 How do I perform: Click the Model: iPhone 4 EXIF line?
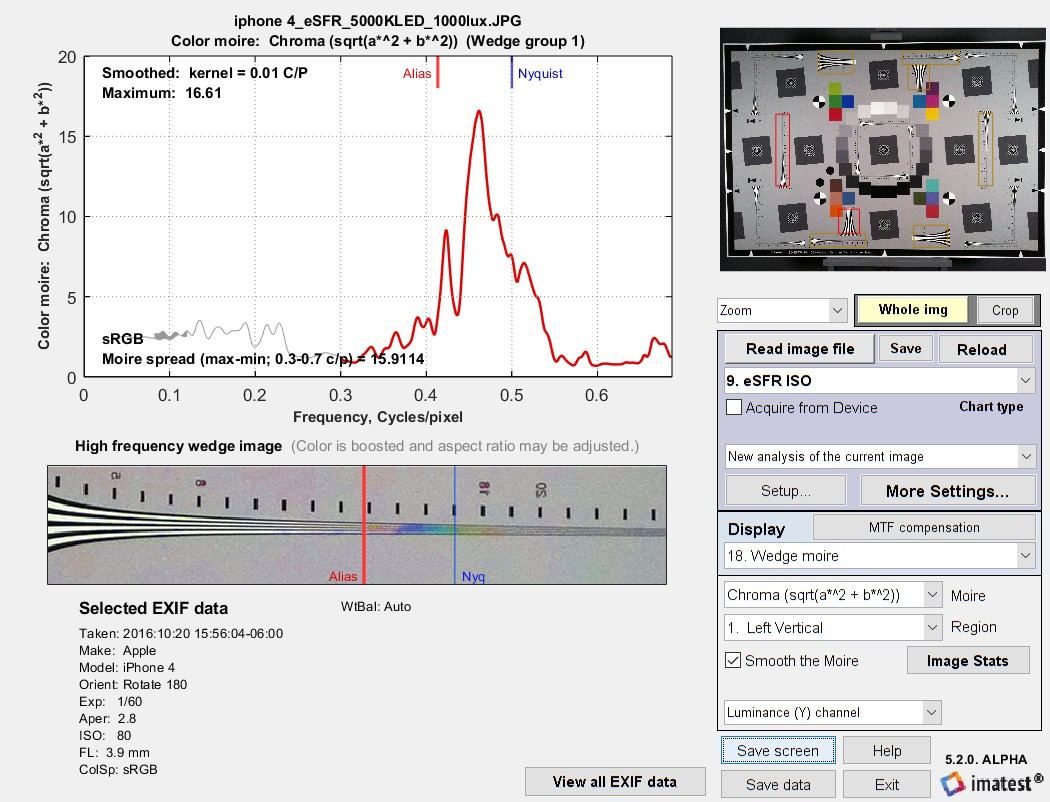click(x=127, y=667)
